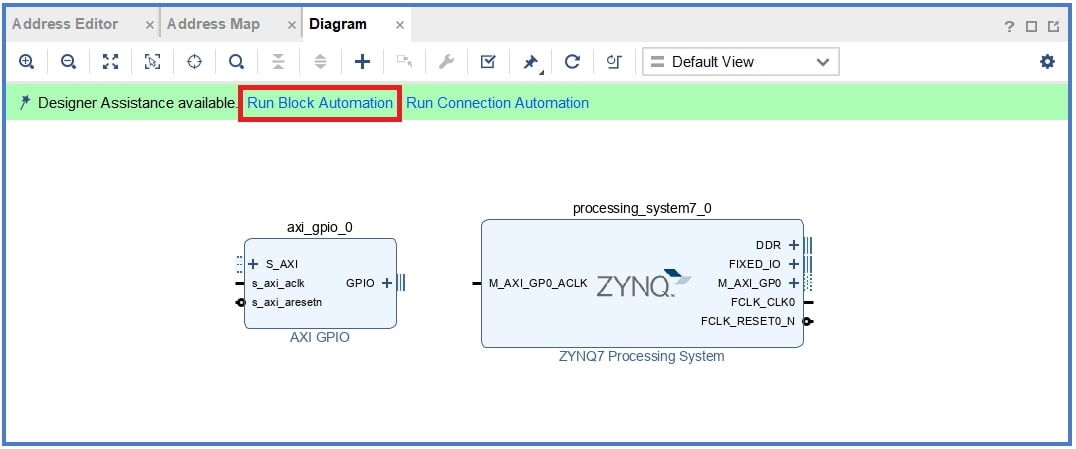The height and width of the screenshot is (449, 1076).
Task: Close the Diagram tab
Action: point(399,25)
